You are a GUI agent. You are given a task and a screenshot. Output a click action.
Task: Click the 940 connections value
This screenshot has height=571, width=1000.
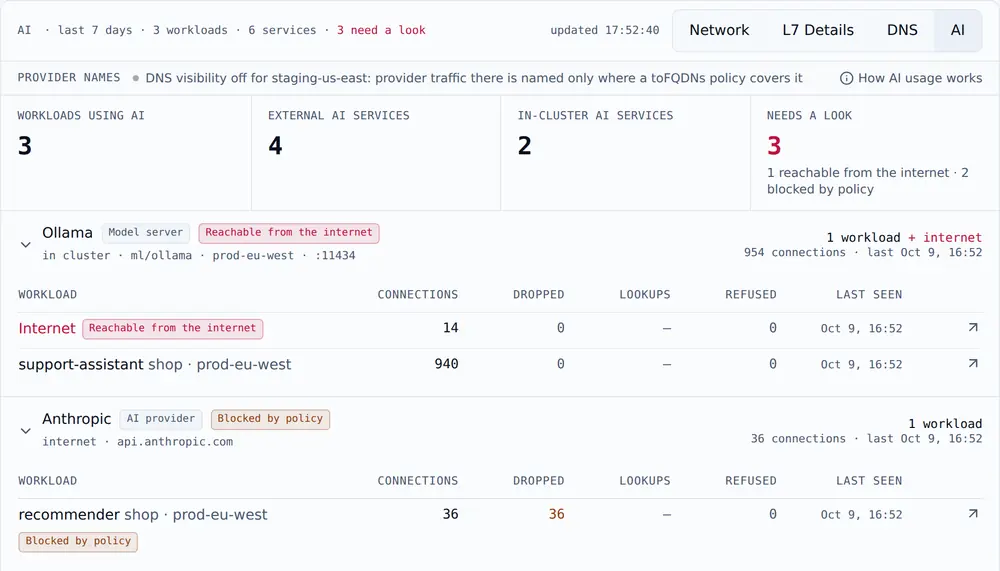click(x=446, y=364)
